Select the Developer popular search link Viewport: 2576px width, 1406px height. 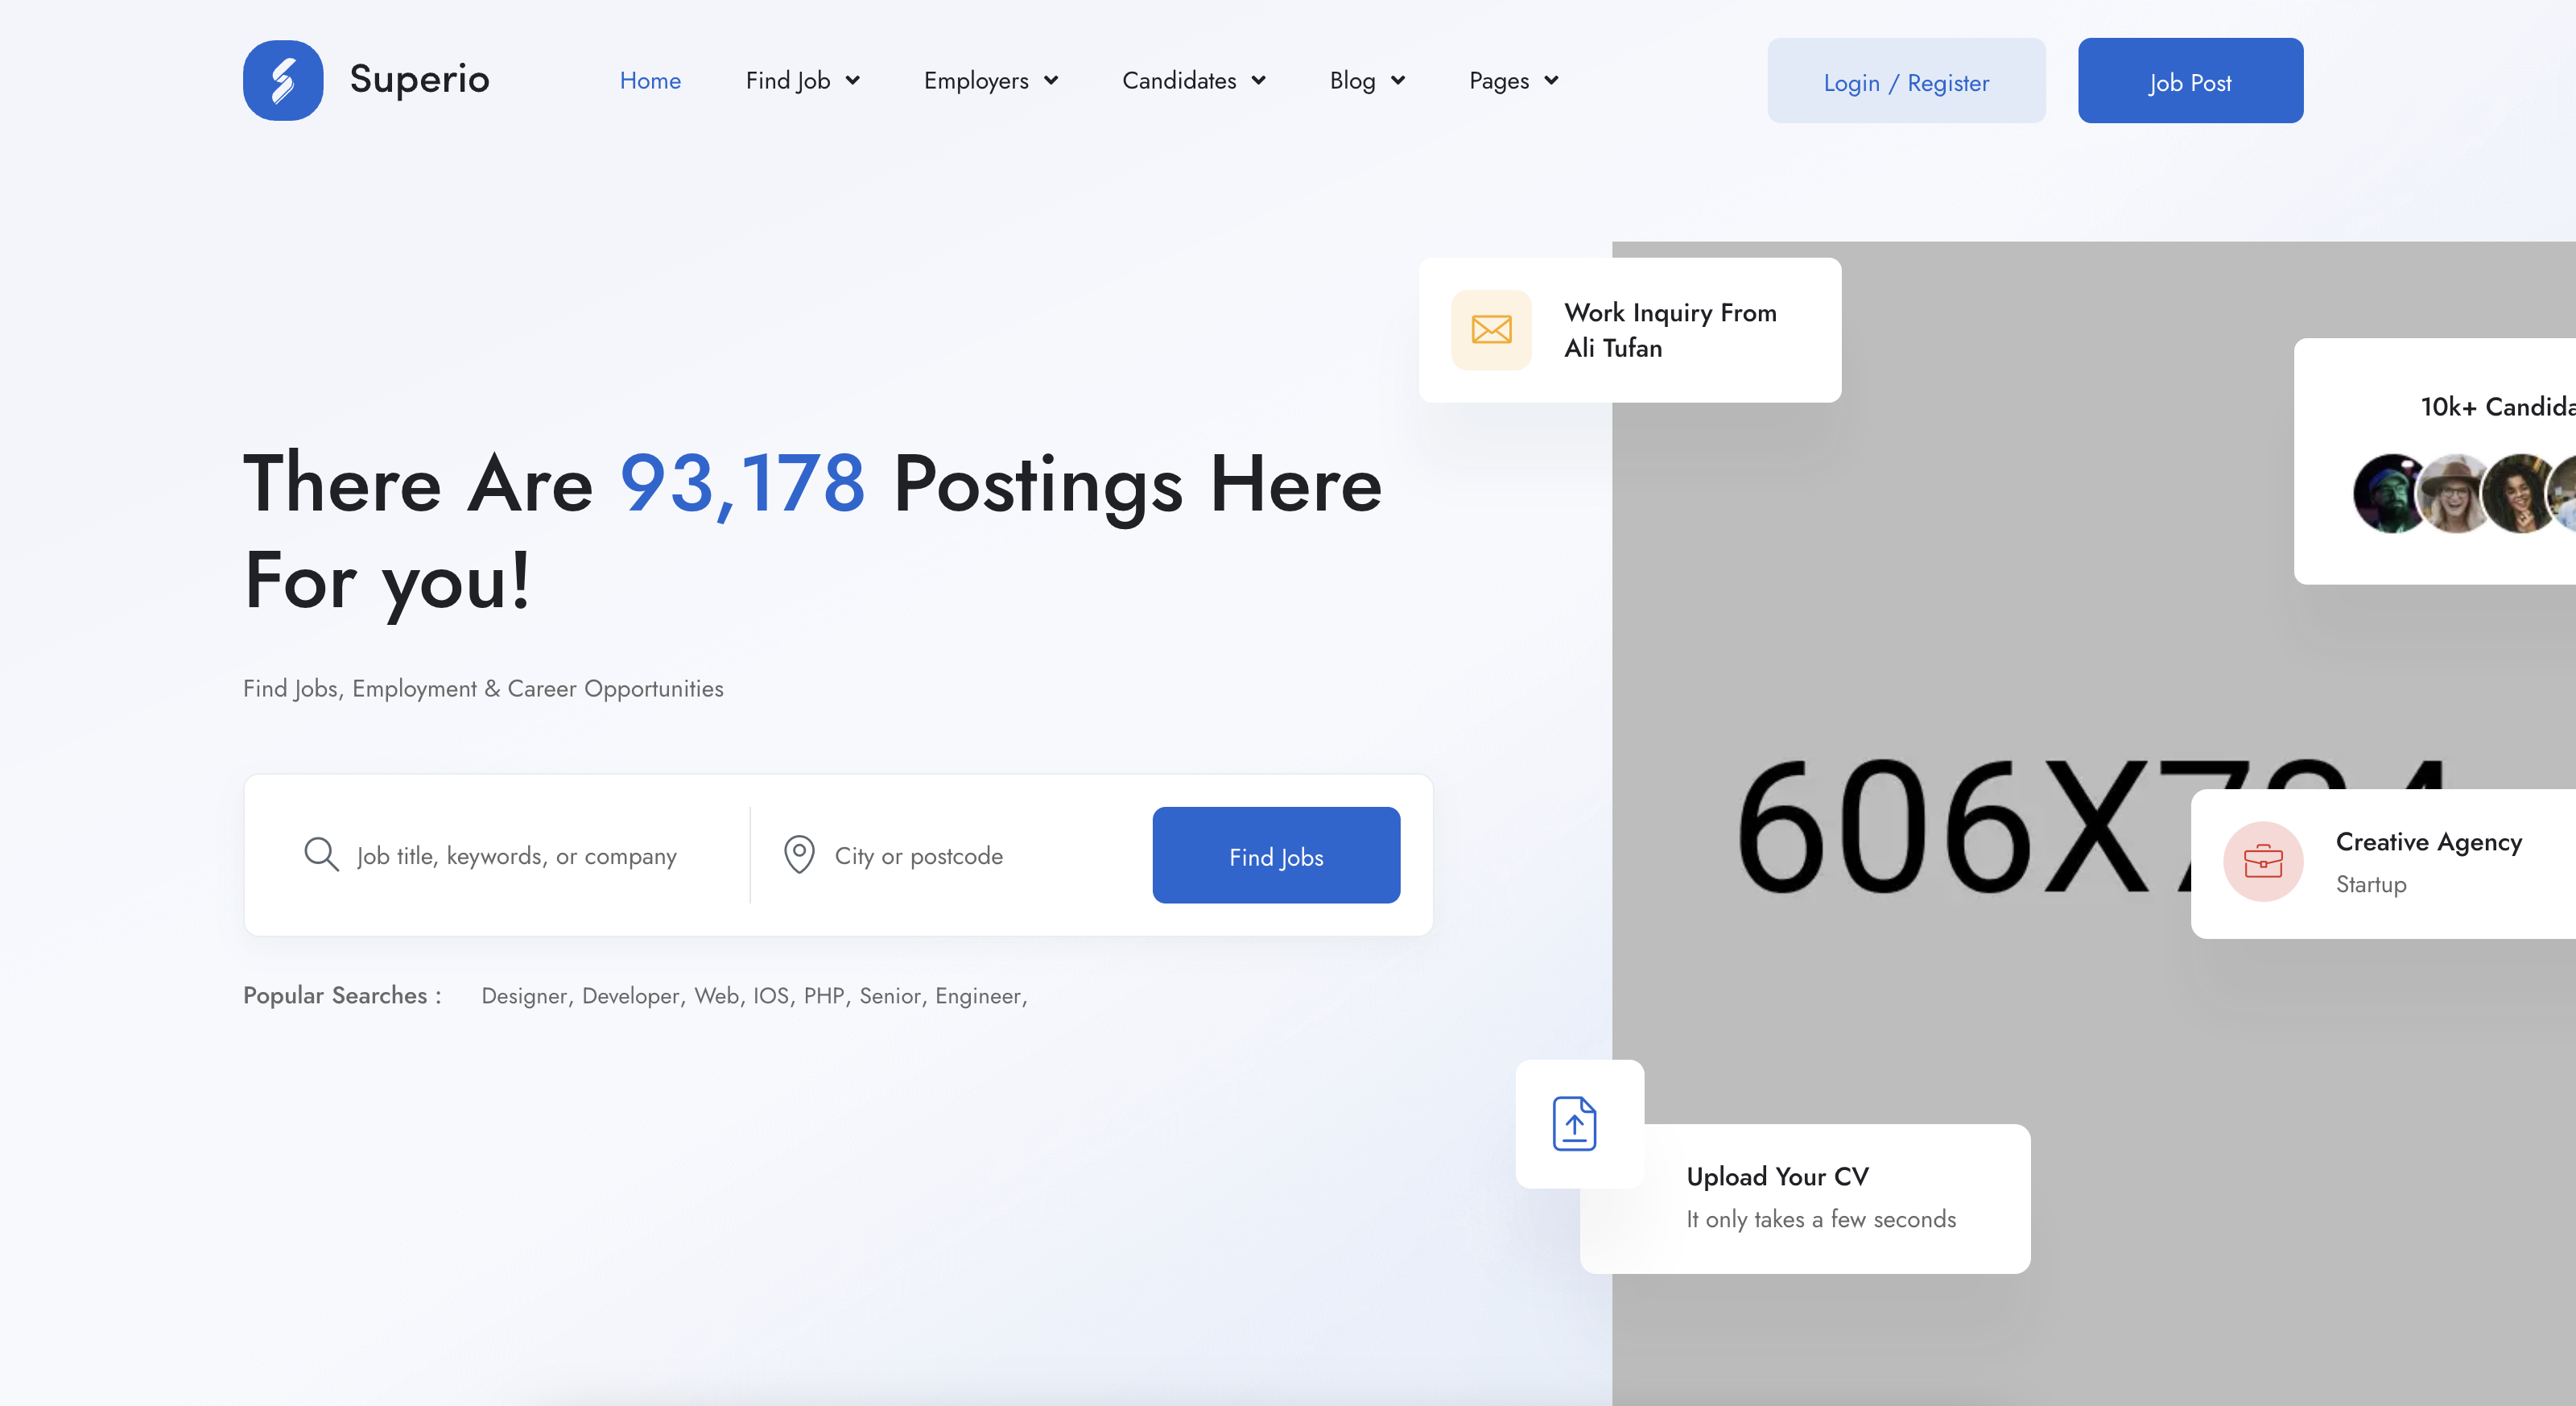click(630, 996)
